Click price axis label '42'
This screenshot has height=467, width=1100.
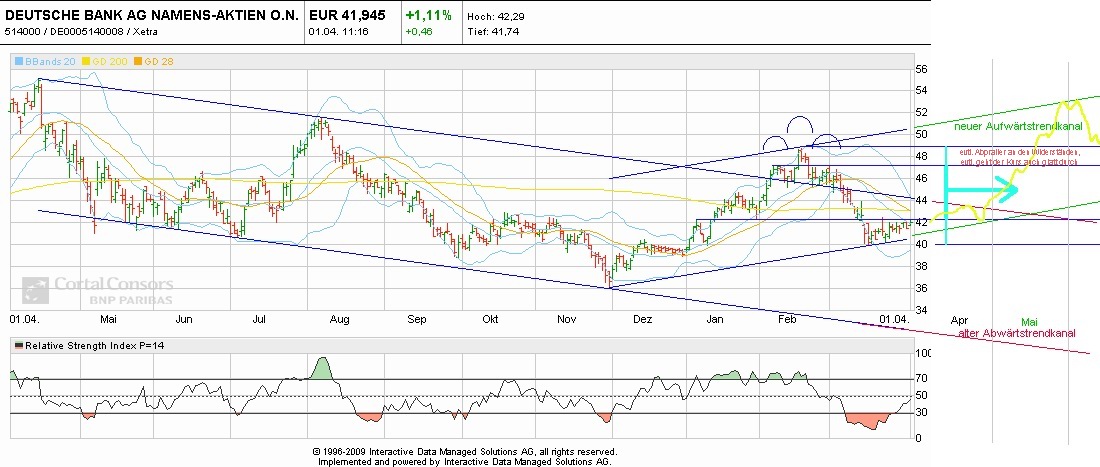pyautogui.click(x=921, y=222)
